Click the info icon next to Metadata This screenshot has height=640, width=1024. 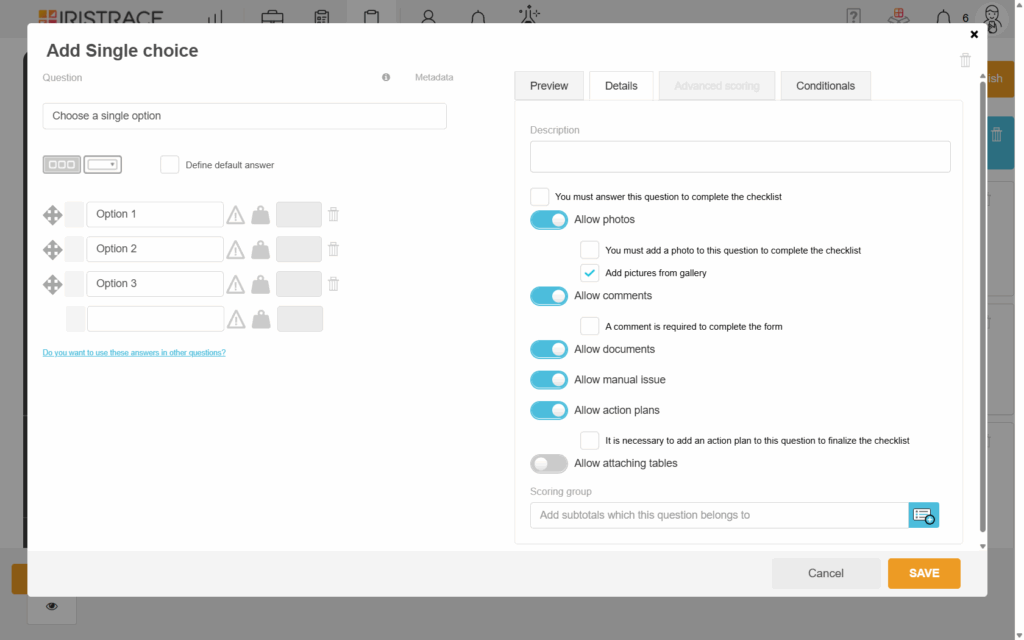click(386, 77)
